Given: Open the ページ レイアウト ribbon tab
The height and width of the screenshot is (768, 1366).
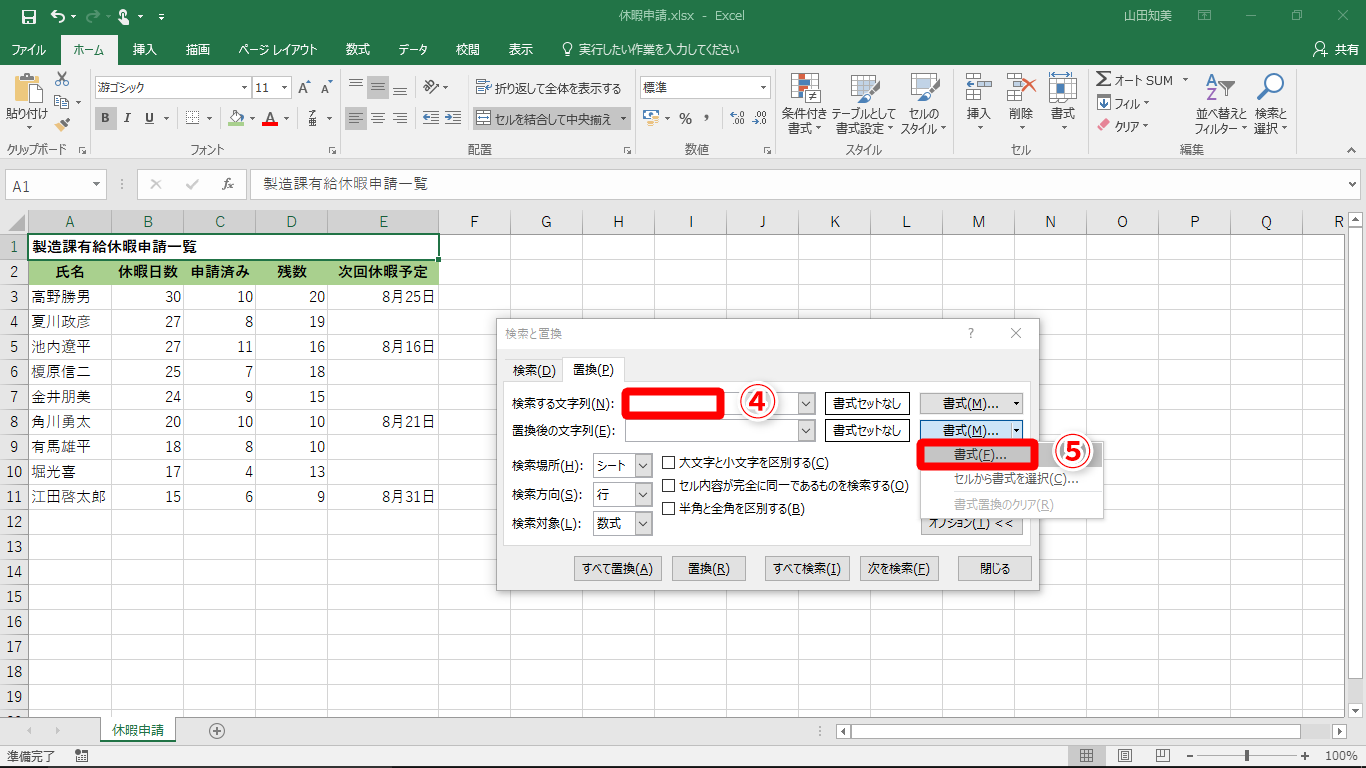Looking at the screenshot, I should [278, 49].
